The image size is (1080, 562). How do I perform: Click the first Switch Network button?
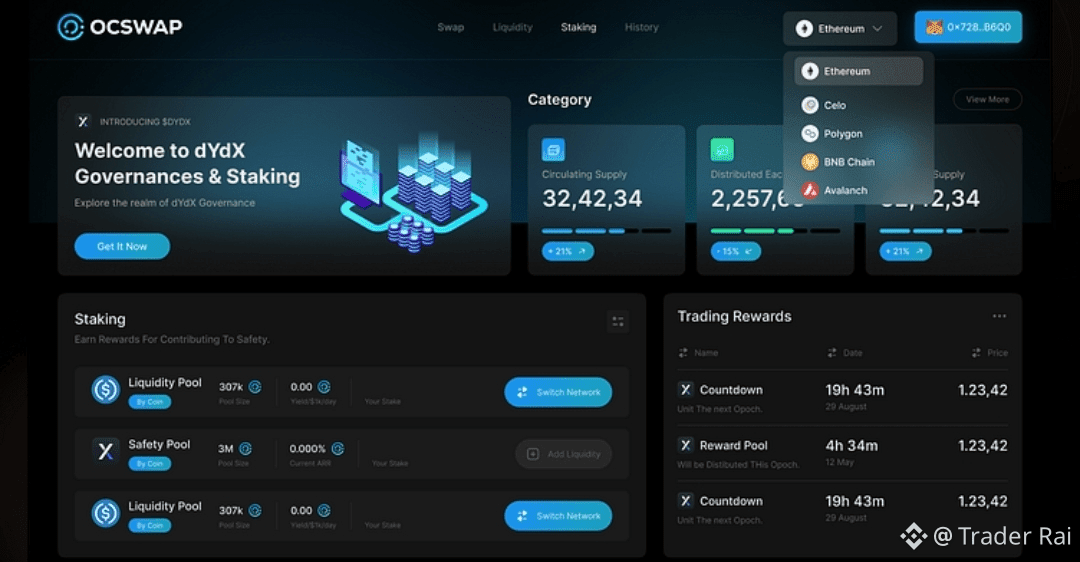coord(558,392)
